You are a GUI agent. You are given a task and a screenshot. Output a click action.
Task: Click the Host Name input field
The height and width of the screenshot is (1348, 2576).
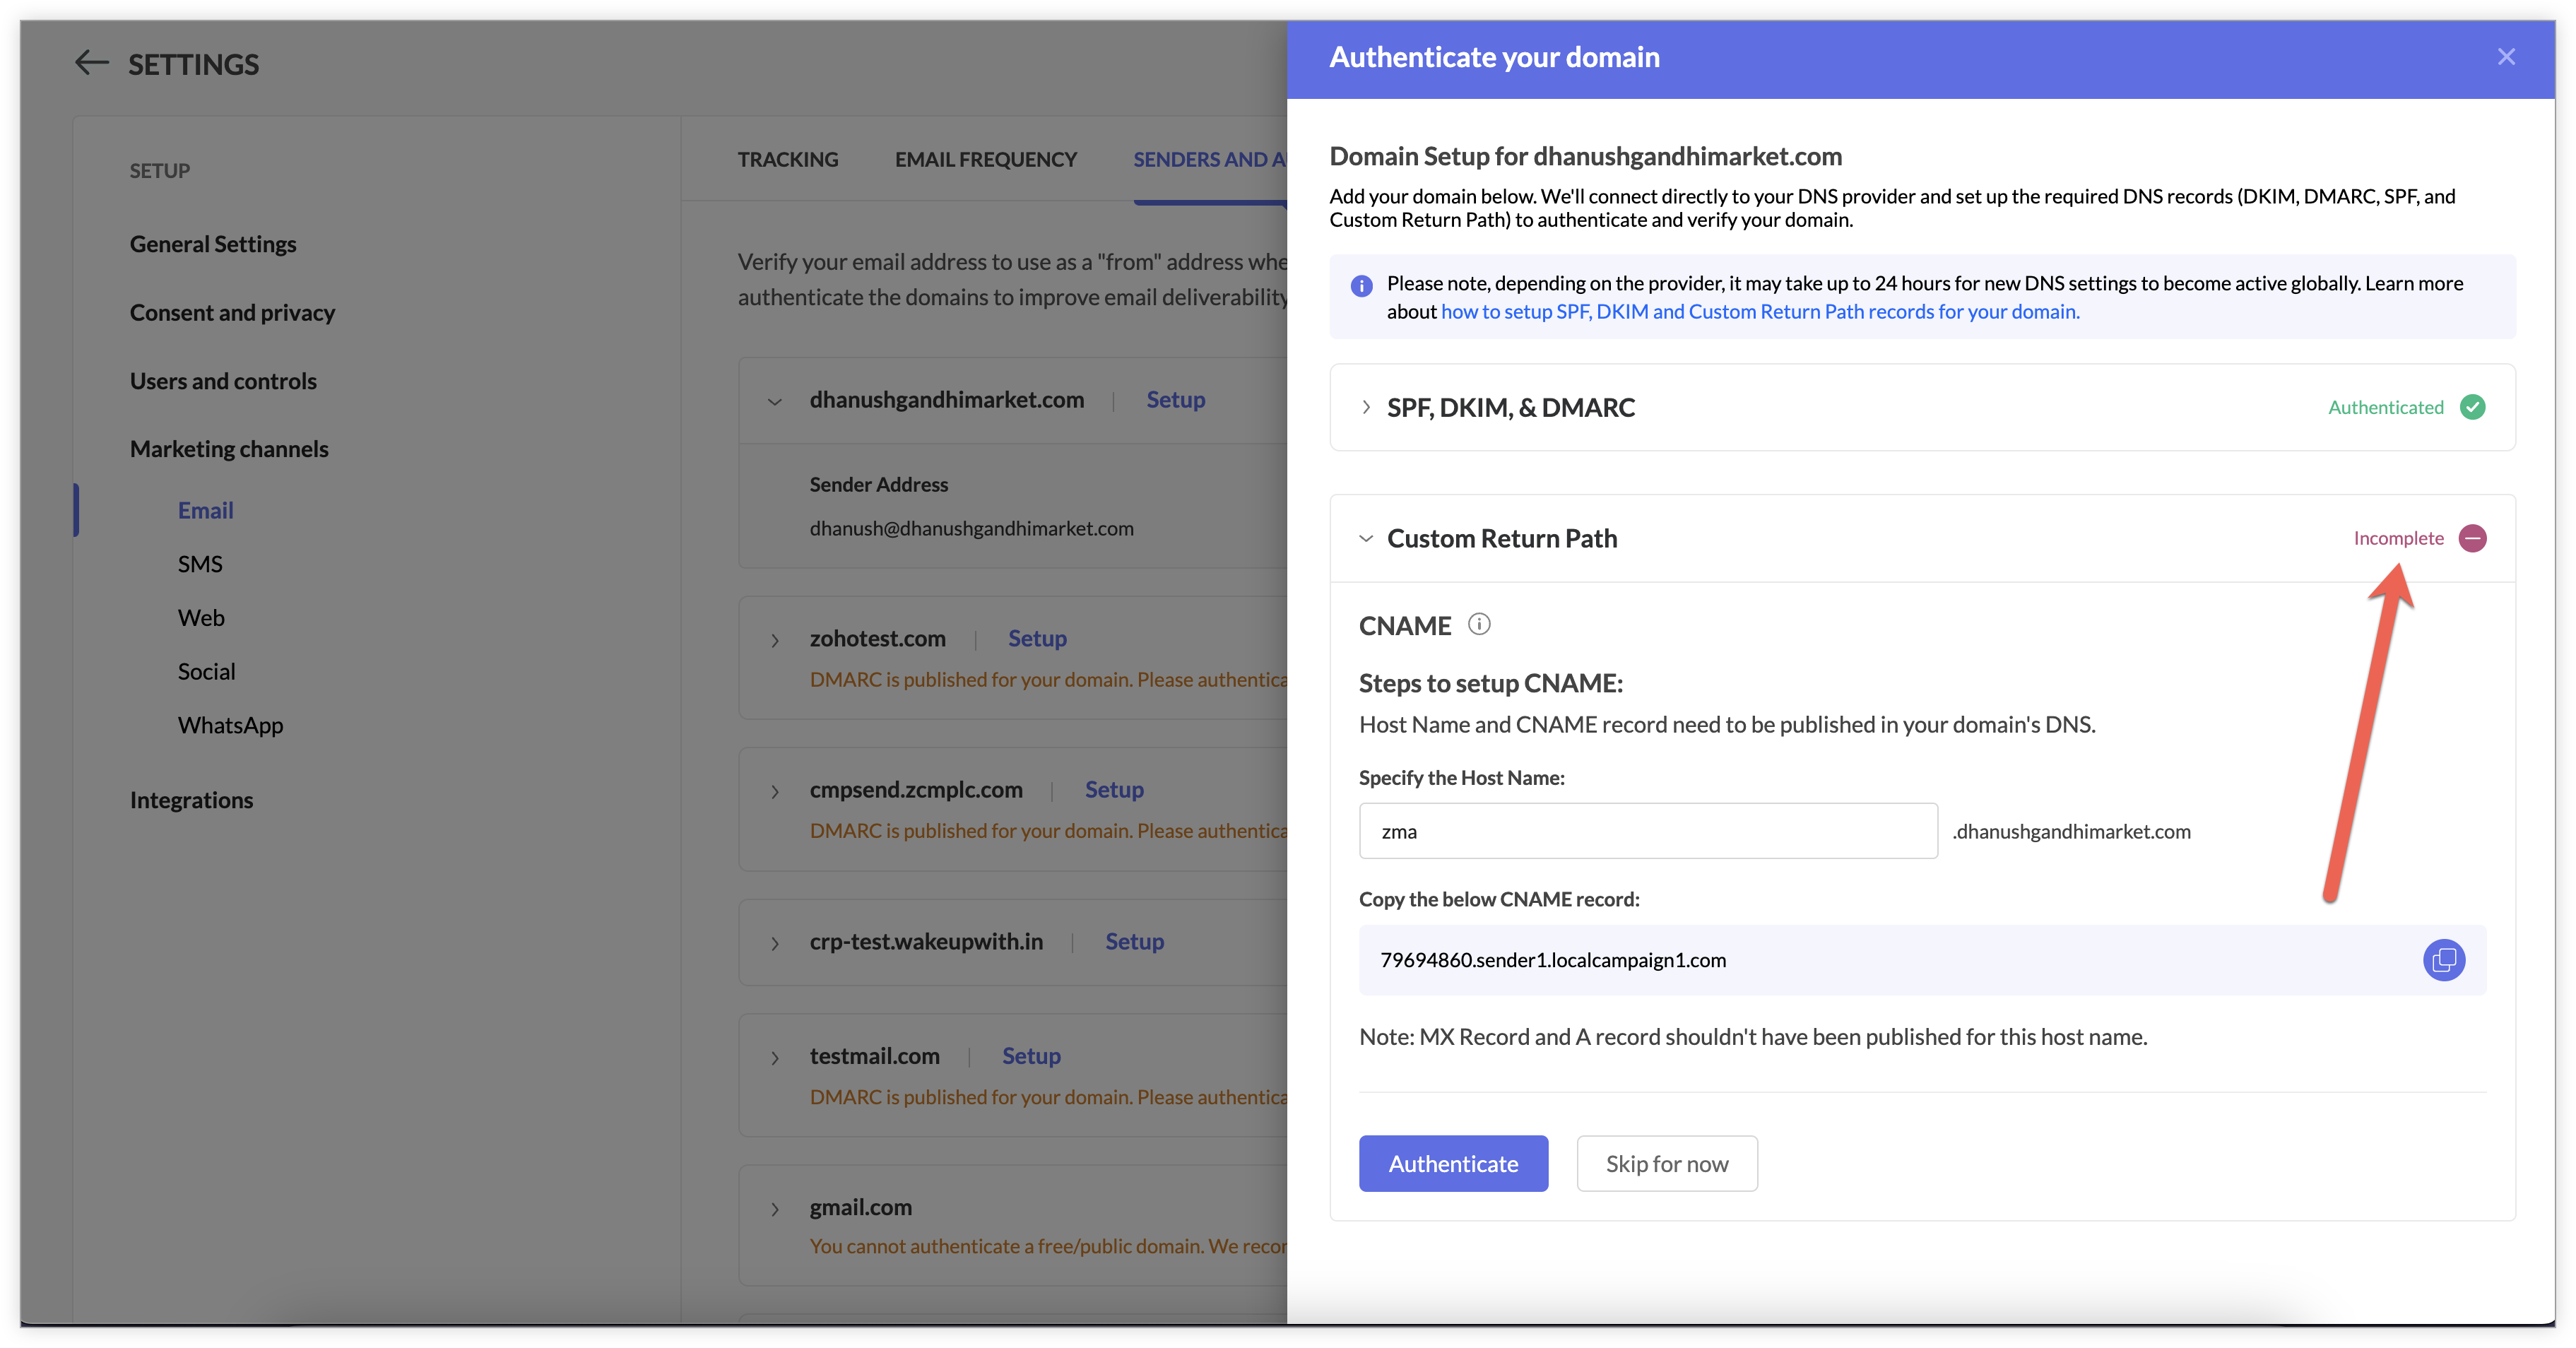1647,831
